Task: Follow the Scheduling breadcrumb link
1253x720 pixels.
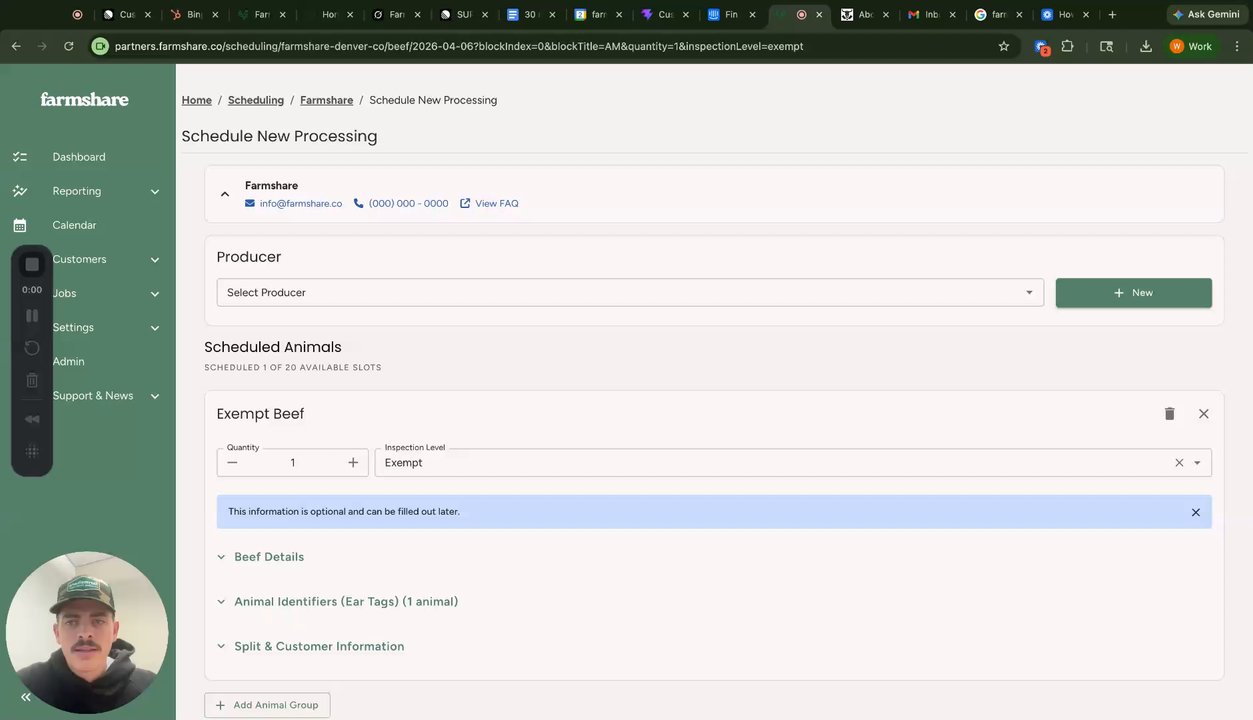Action: (x=256, y=100)
